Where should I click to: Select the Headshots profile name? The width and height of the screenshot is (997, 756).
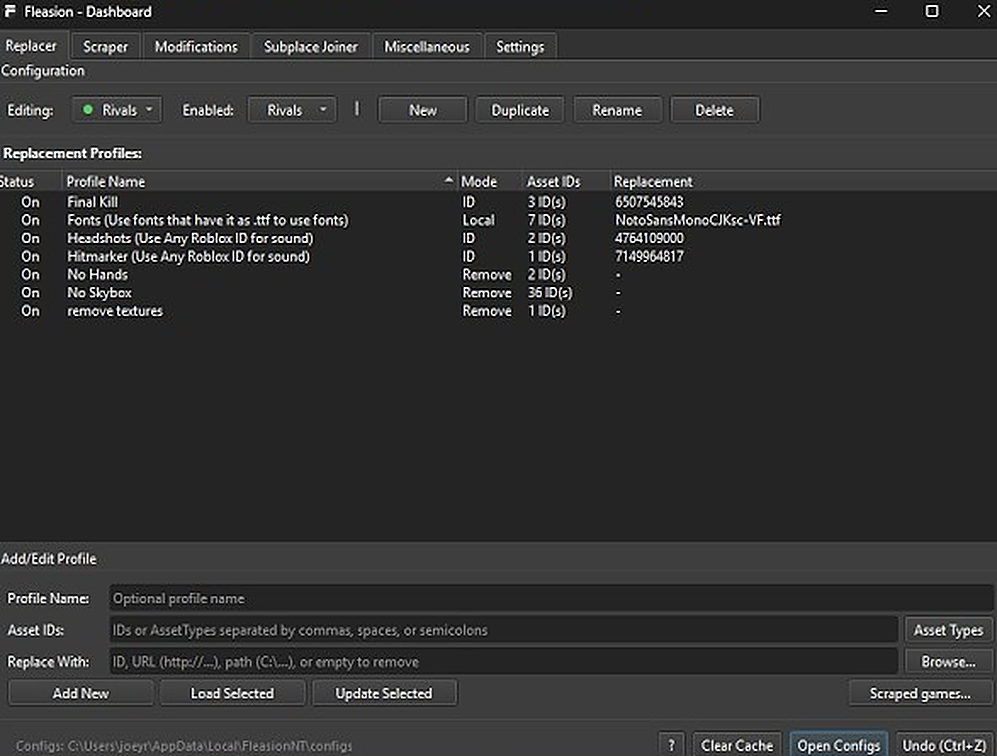(190, 238)
